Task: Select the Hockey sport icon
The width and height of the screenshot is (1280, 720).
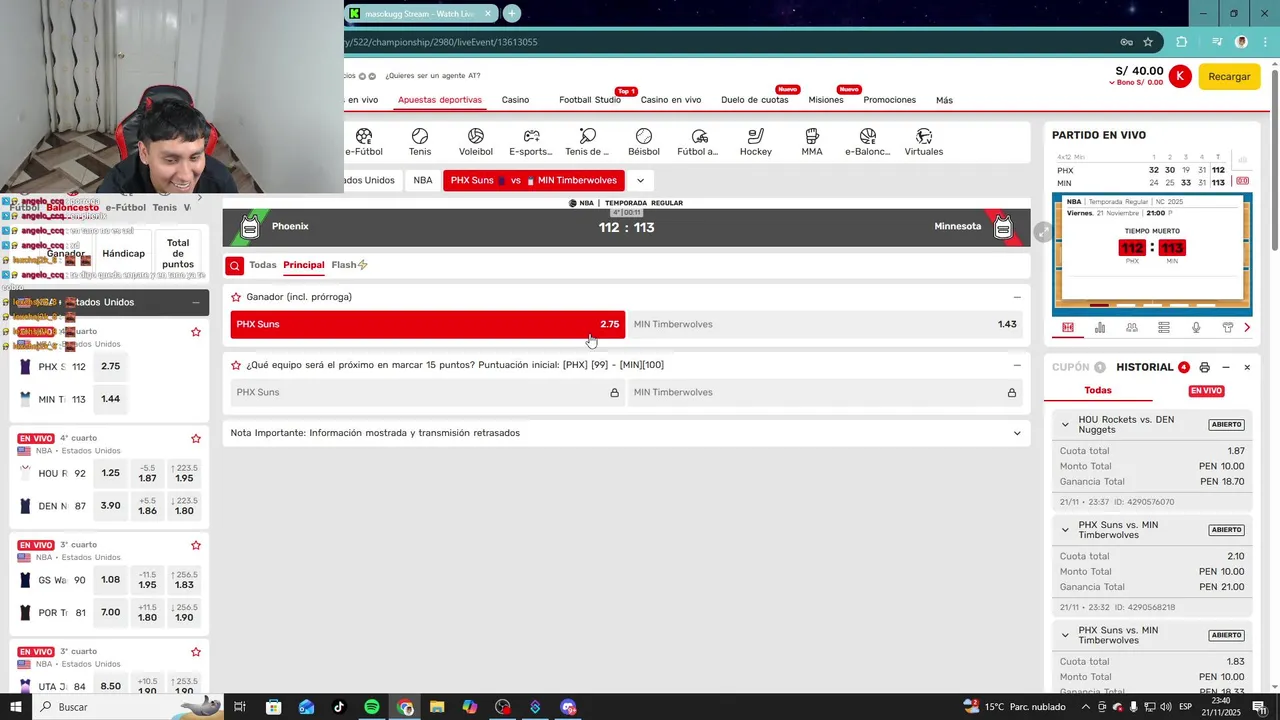Action: click(x=756, y=142)
